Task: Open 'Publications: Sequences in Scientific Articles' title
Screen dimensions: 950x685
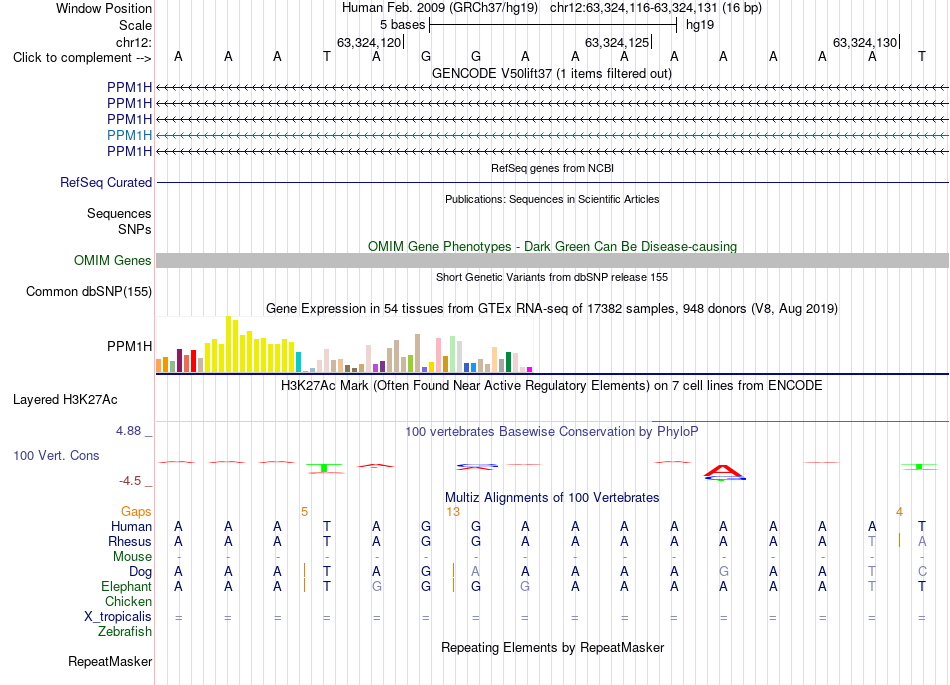Action: (x=552, y=199)
